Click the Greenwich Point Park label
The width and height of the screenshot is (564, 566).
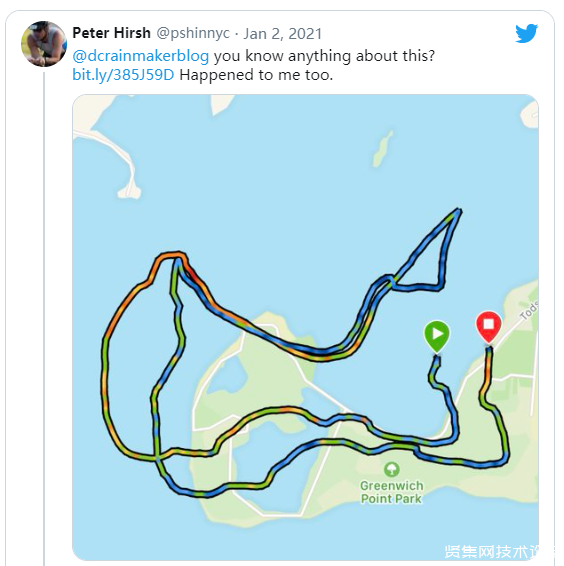click(392, 492)
